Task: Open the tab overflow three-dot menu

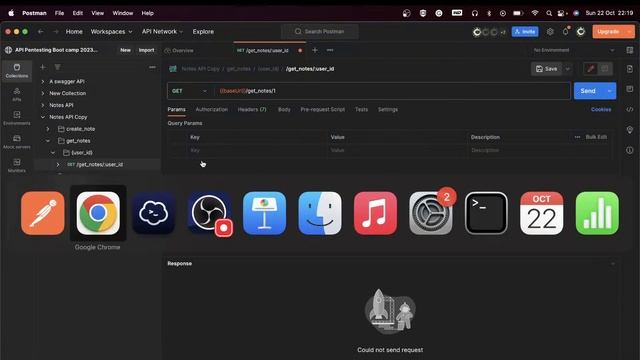Action: pos(330,50)
